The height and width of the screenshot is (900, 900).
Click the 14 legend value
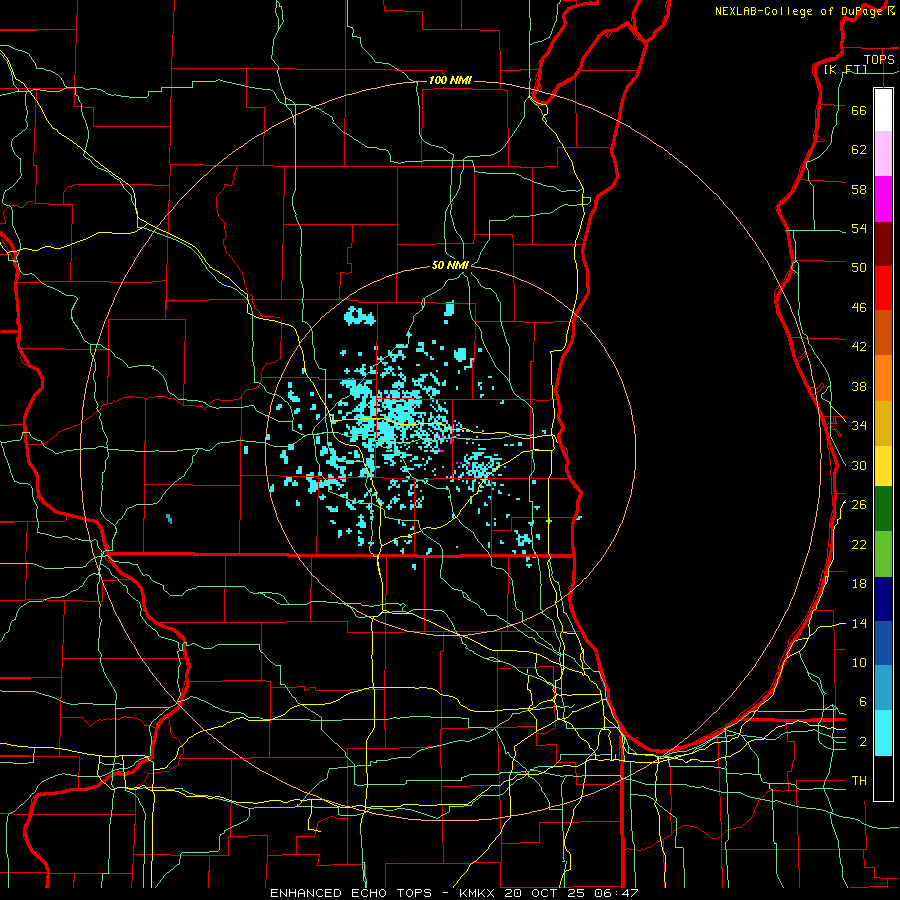tap(859, 623)
